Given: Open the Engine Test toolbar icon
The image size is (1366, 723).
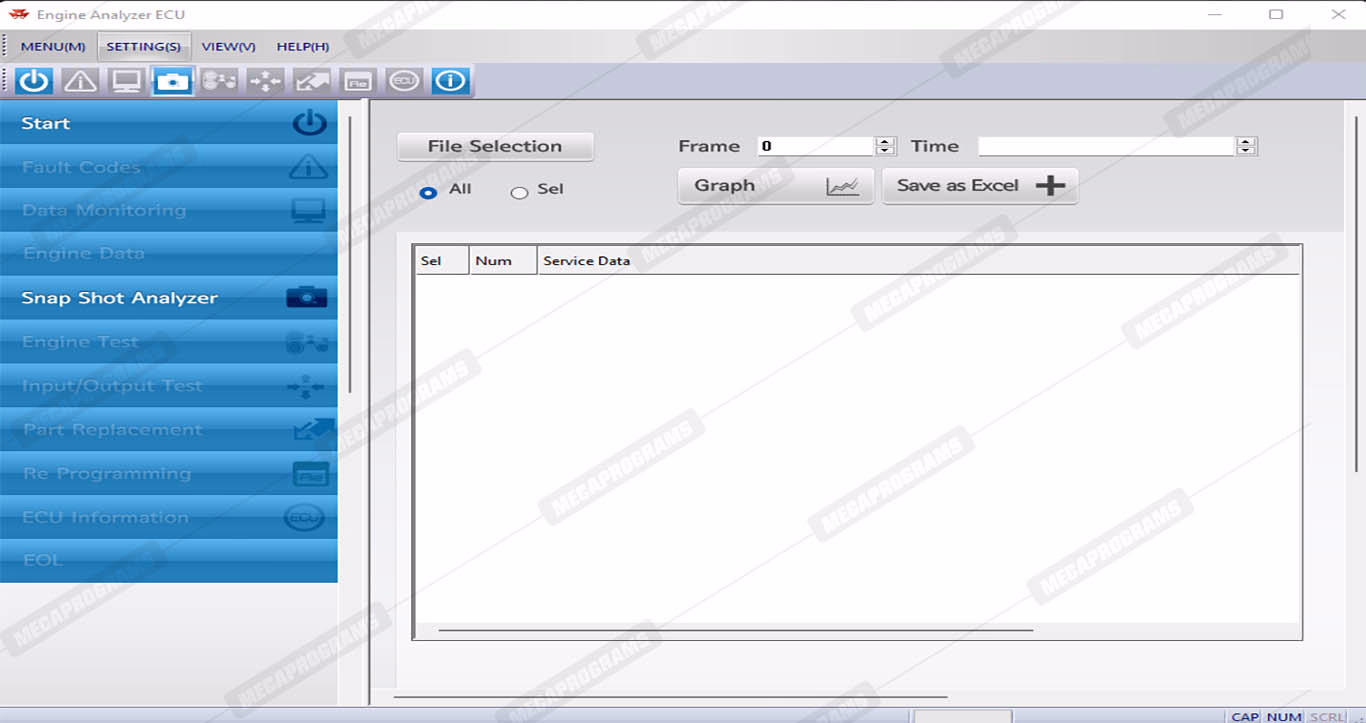Looking at the screenshot, I should [x=219, y=81].
